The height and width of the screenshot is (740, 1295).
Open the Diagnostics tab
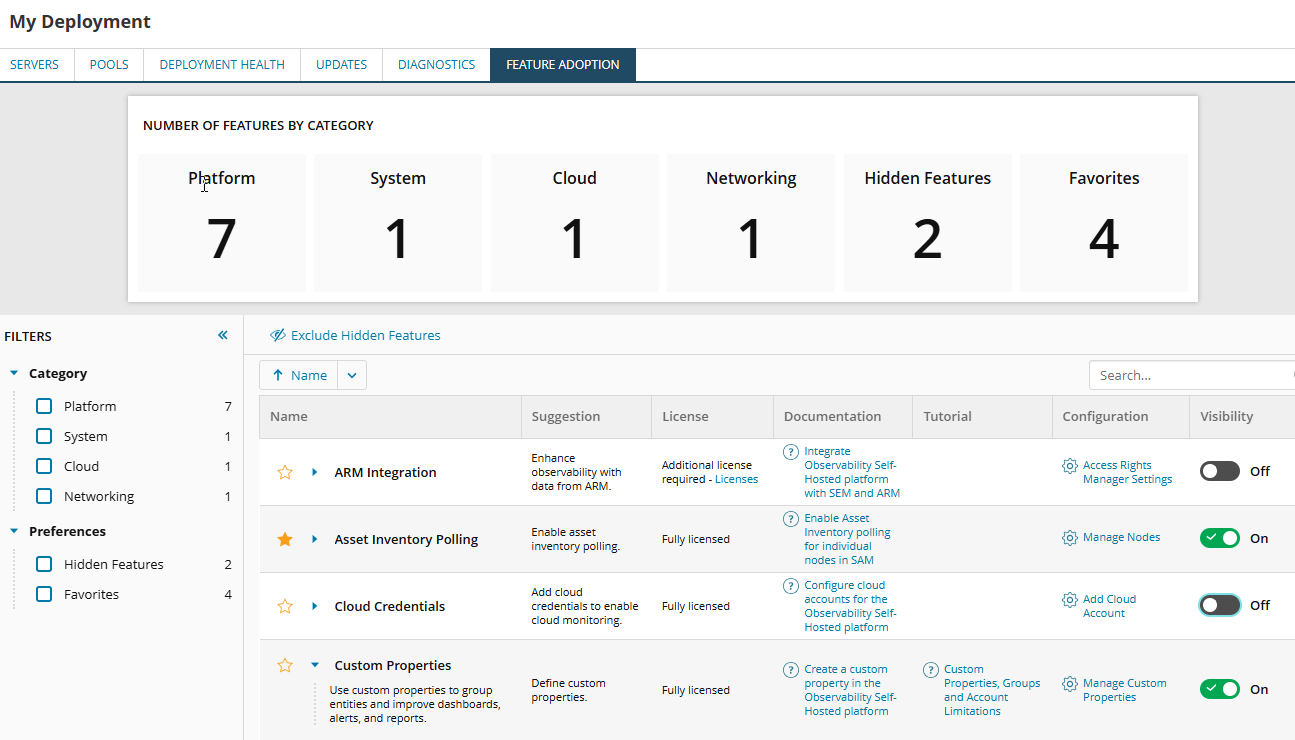[436, 65]
